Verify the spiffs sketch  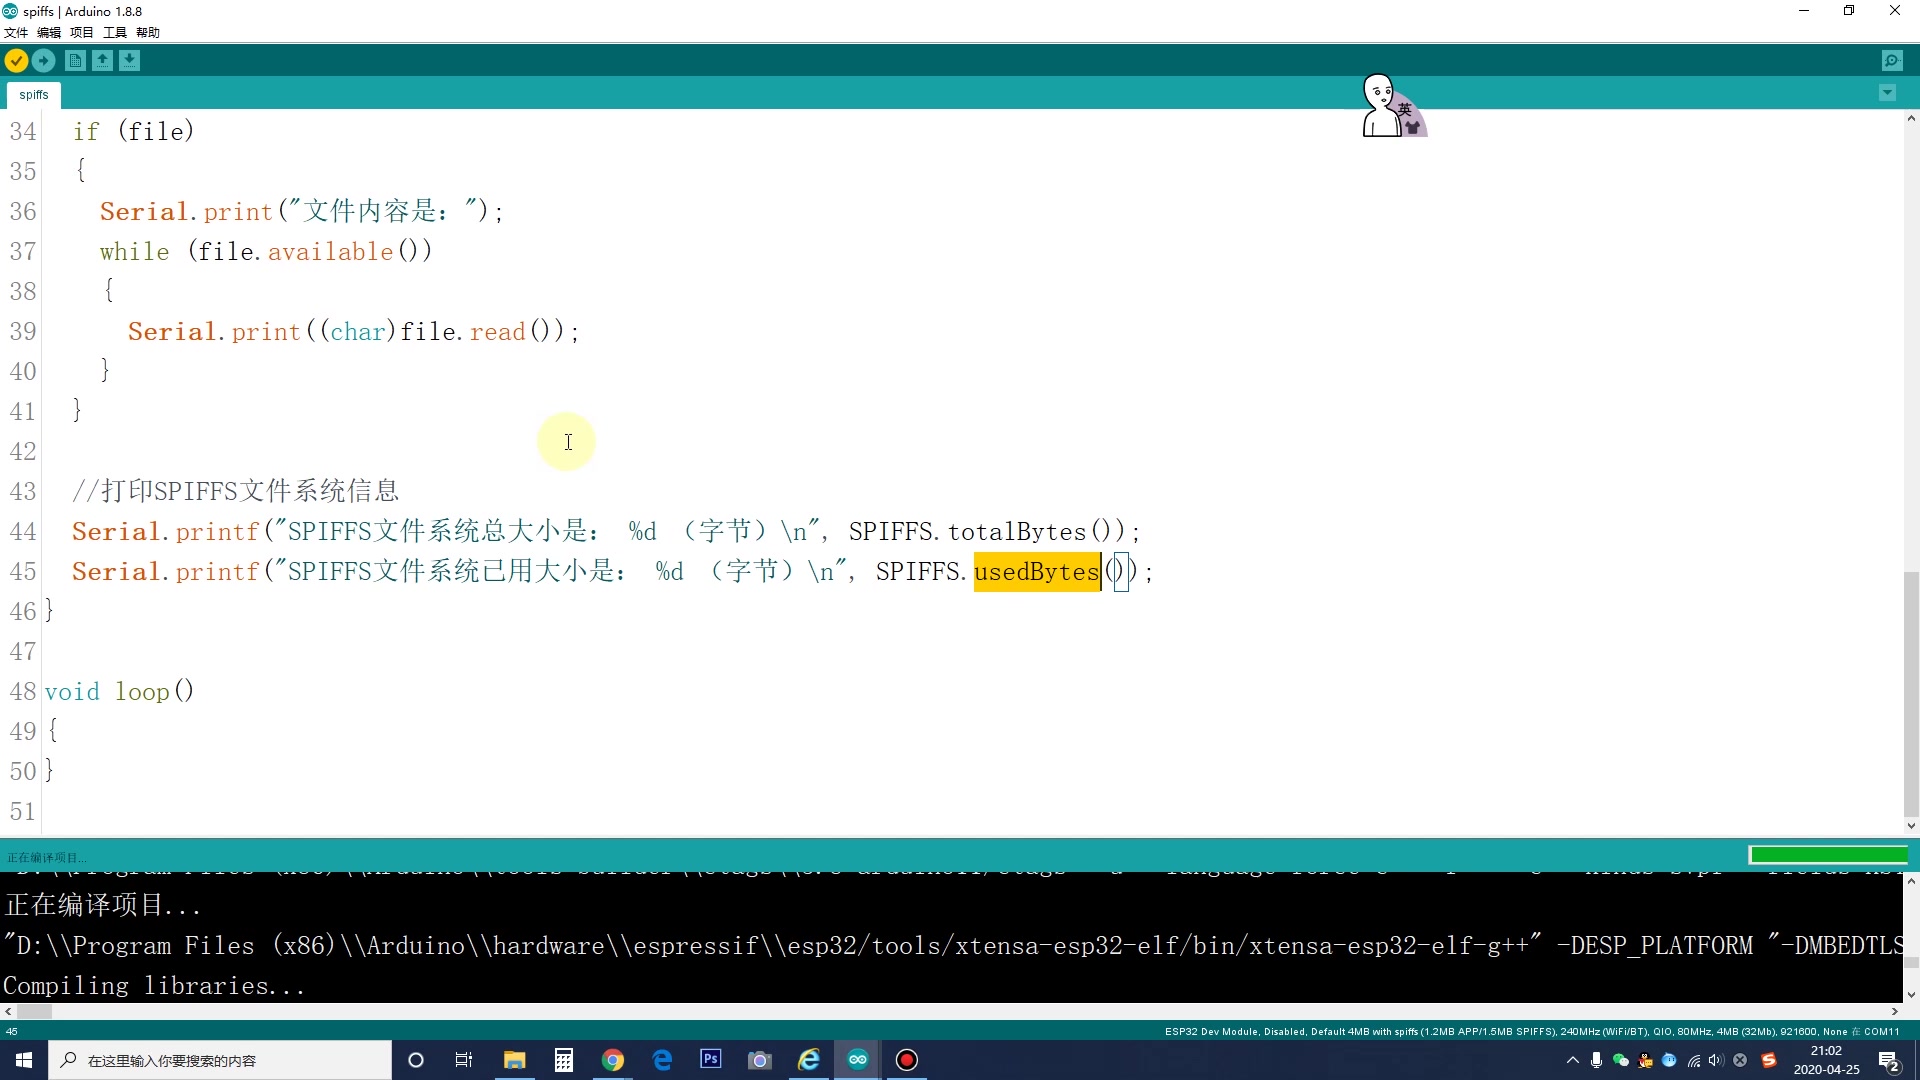[x=16, y=60]
